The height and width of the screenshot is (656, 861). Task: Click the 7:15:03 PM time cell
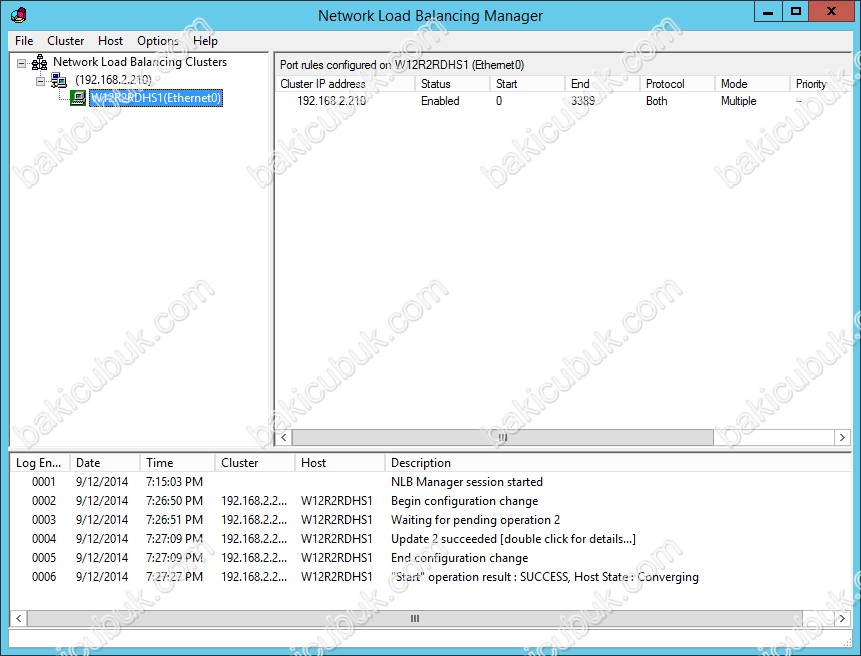[174, 482]
